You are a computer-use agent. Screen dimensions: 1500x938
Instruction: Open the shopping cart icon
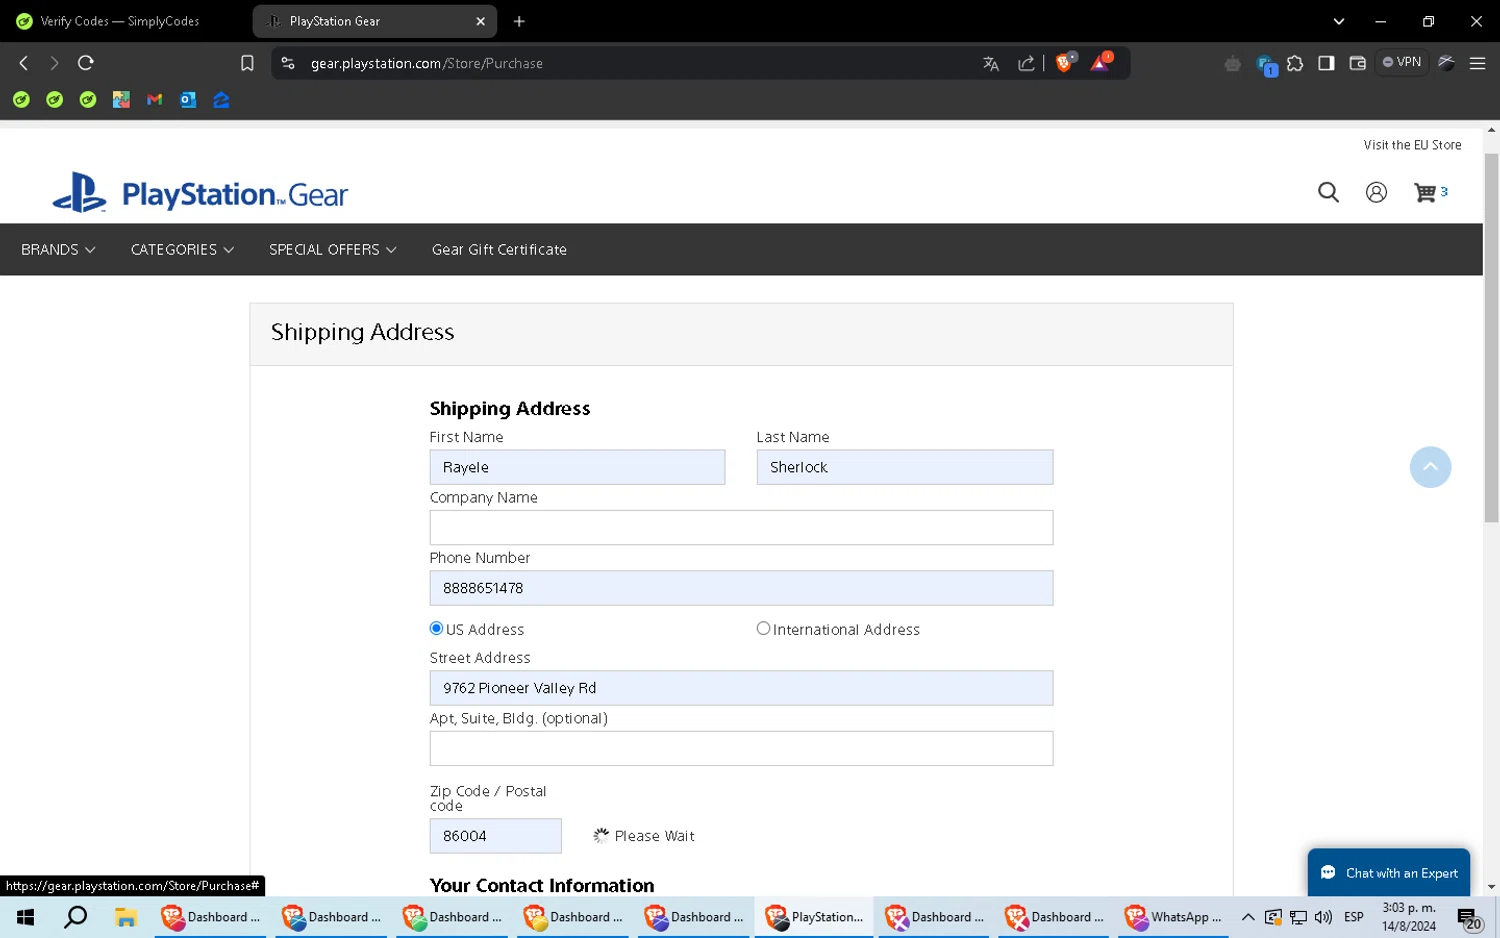coord(1425,192)
